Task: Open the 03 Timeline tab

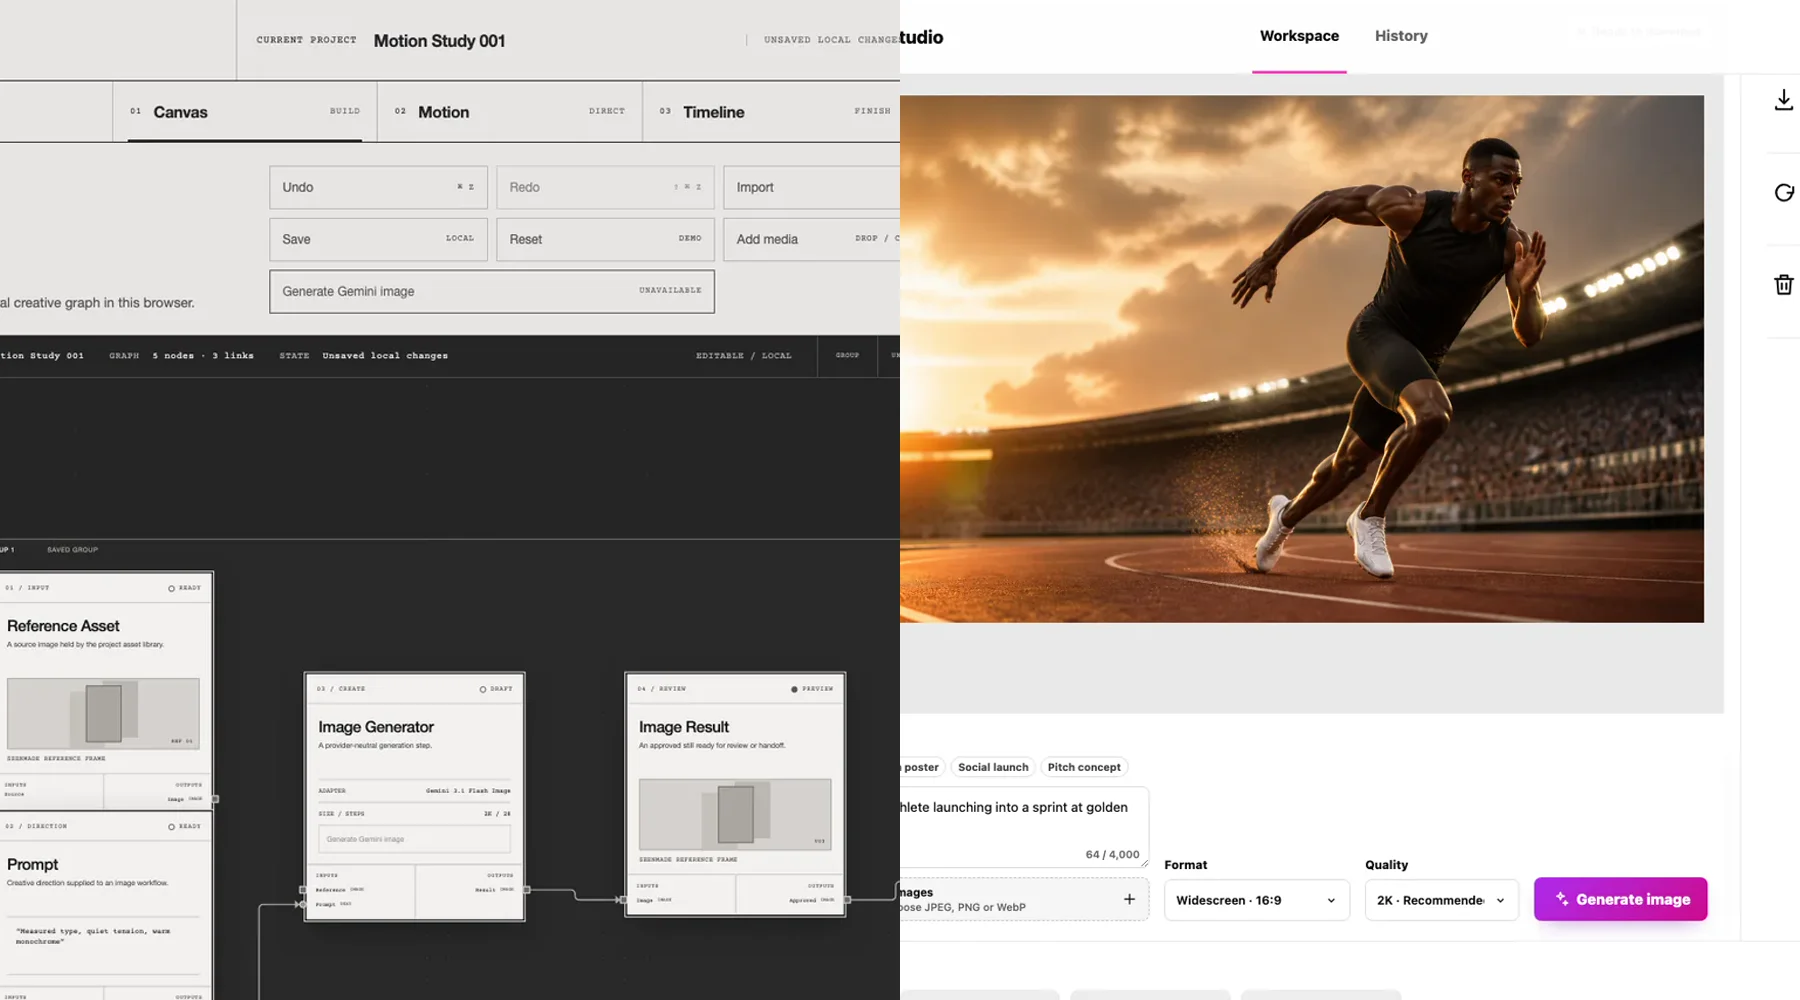Action: pyautogui.click(x=771, y=112)
